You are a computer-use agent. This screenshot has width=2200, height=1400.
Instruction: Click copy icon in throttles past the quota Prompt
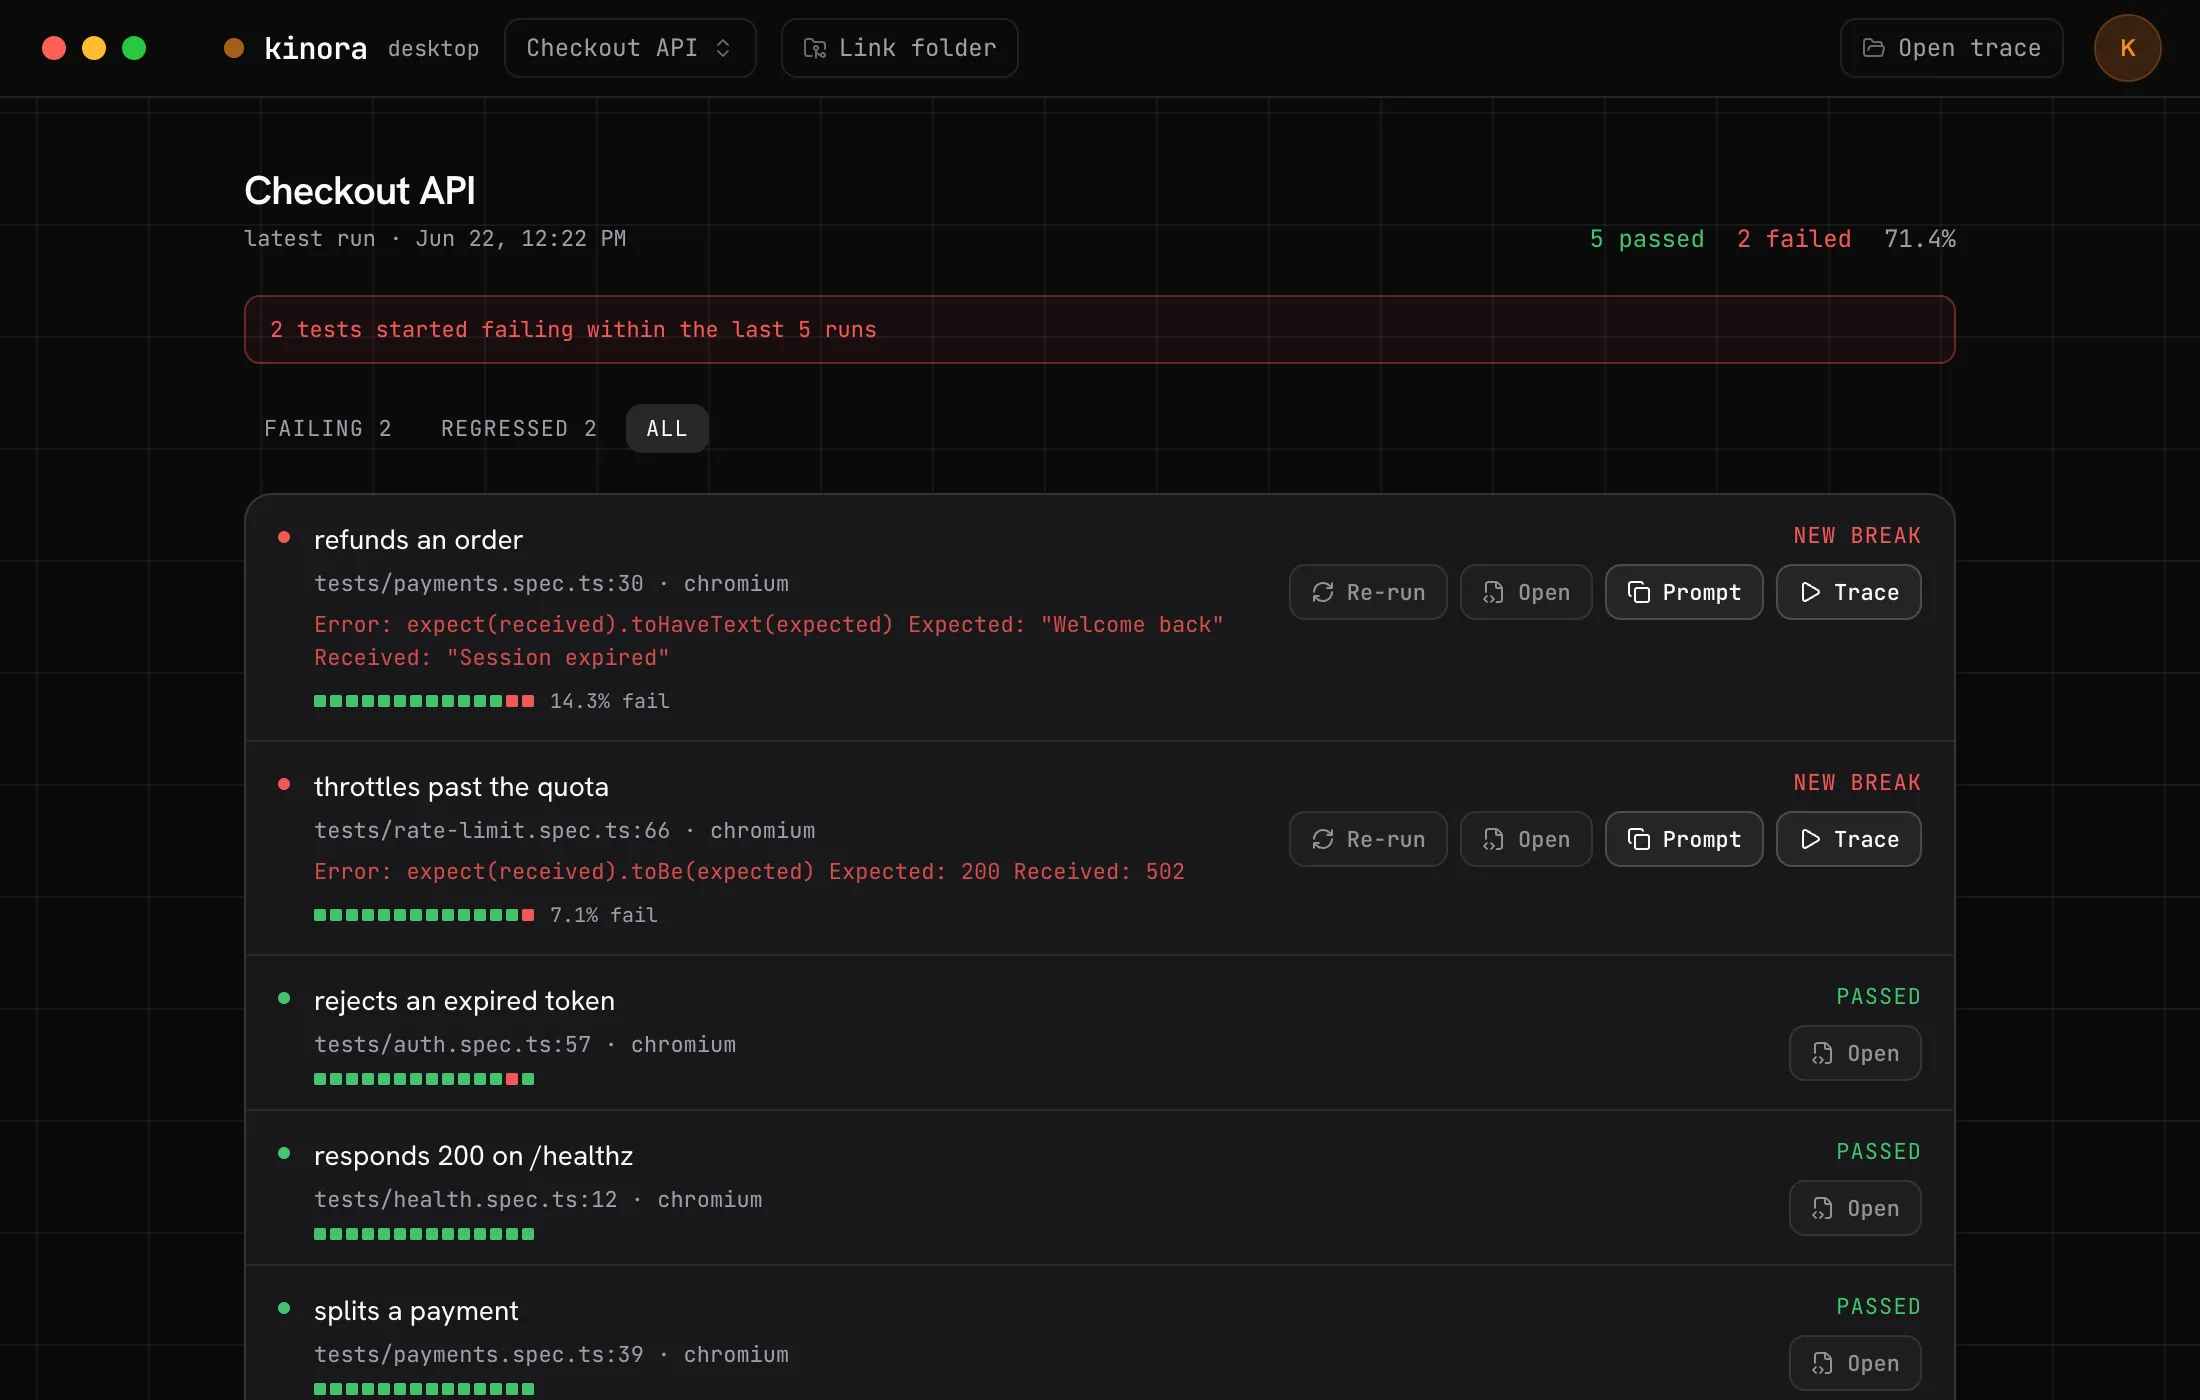[1638, 839]
